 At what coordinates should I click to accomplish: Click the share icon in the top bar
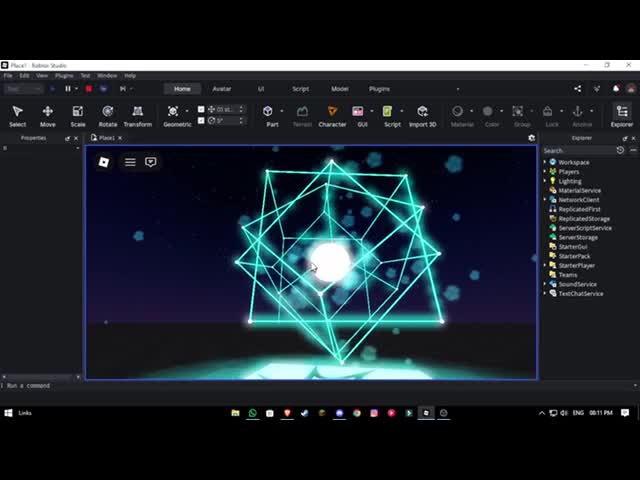point(578,89)
